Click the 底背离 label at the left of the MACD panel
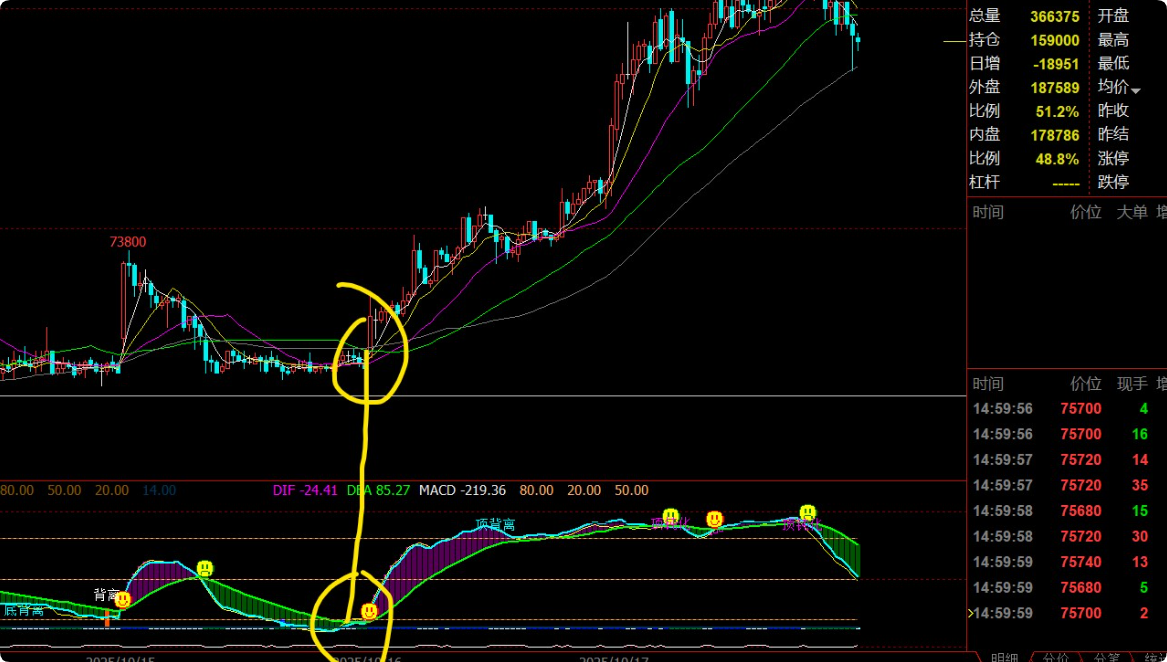Viewport: 1167px width, 662px height. 24,610
